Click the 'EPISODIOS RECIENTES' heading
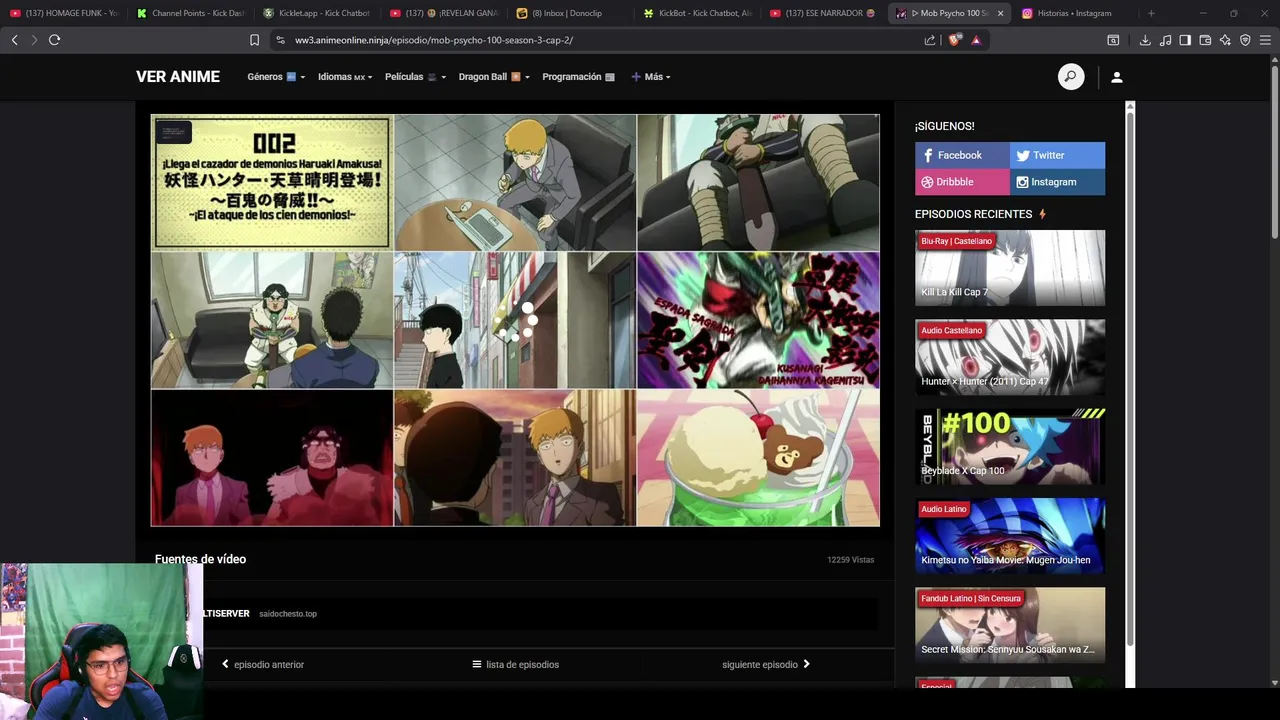Image resolution: width=1280 pixels, height=720 pixels. pyautogui.click(x=973, y=214)
